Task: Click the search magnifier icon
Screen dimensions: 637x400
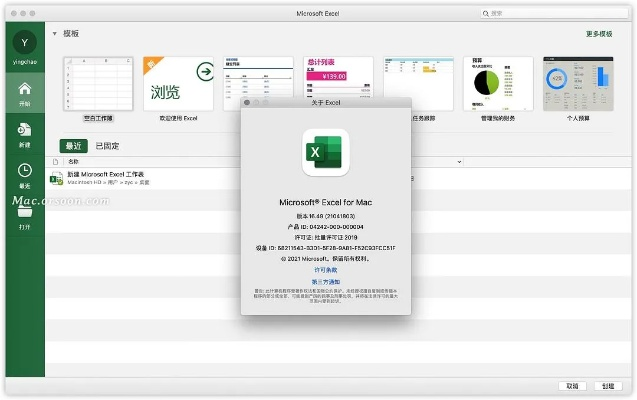Action: [485, 13]
